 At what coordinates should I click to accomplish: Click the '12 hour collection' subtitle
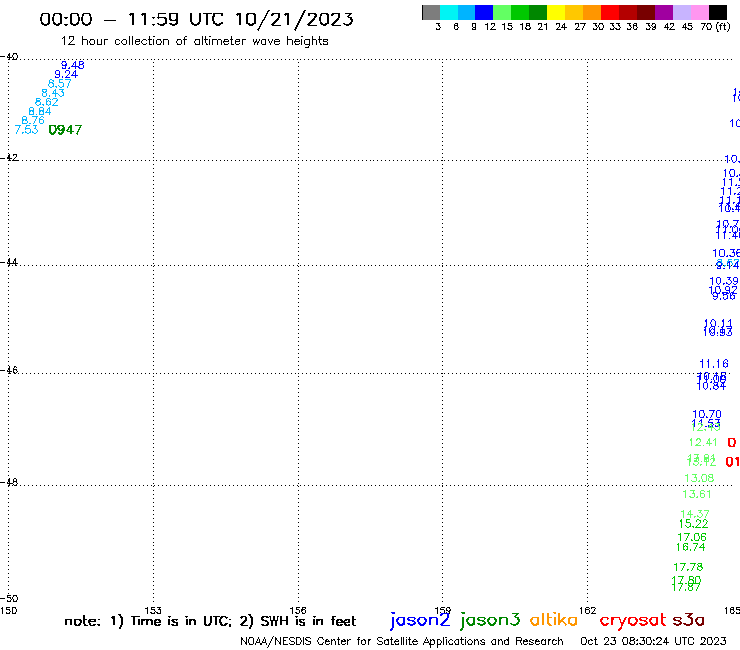[194, 41]
